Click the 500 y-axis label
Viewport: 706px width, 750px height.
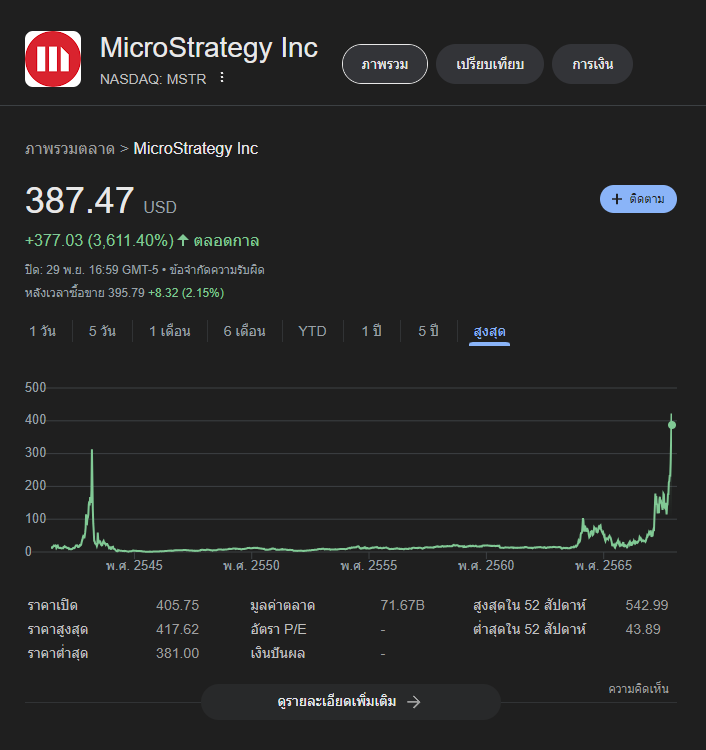(x=35, y=387)
